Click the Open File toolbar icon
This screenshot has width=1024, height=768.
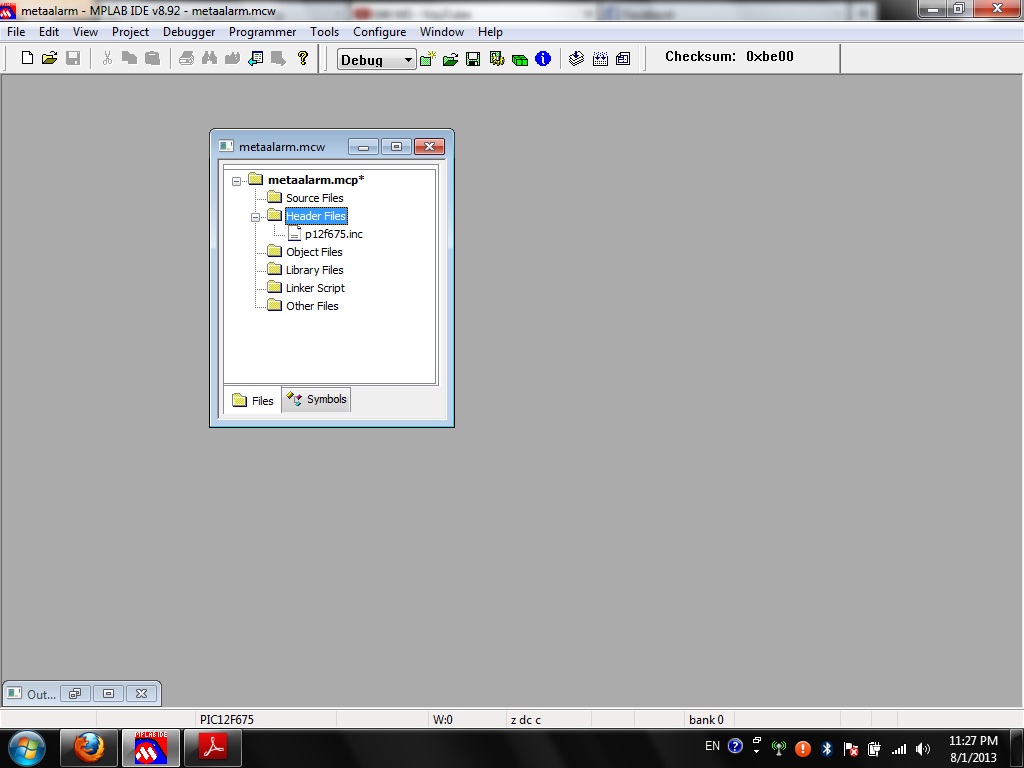pyautogui.click(x=50, y=58)
